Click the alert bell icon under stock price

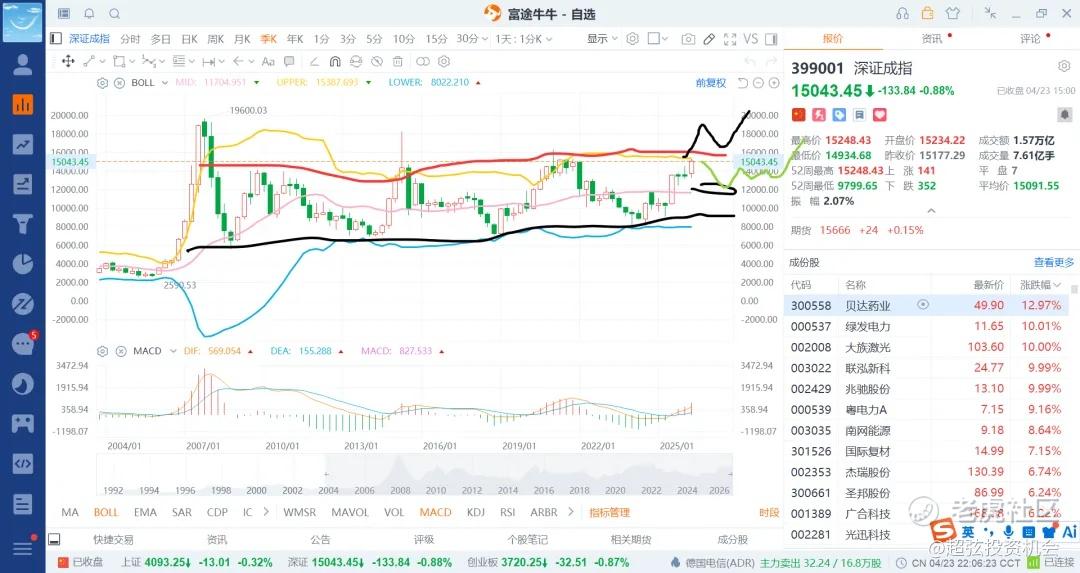point(1064,114)
